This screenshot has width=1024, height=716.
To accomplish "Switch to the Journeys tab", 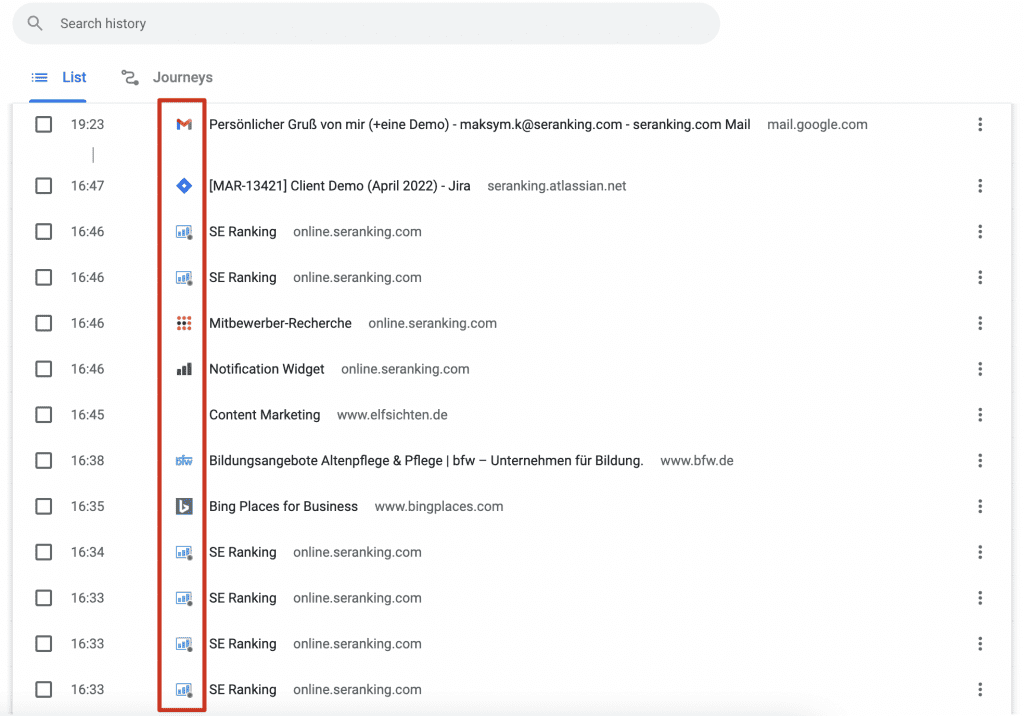I will 182,77.
